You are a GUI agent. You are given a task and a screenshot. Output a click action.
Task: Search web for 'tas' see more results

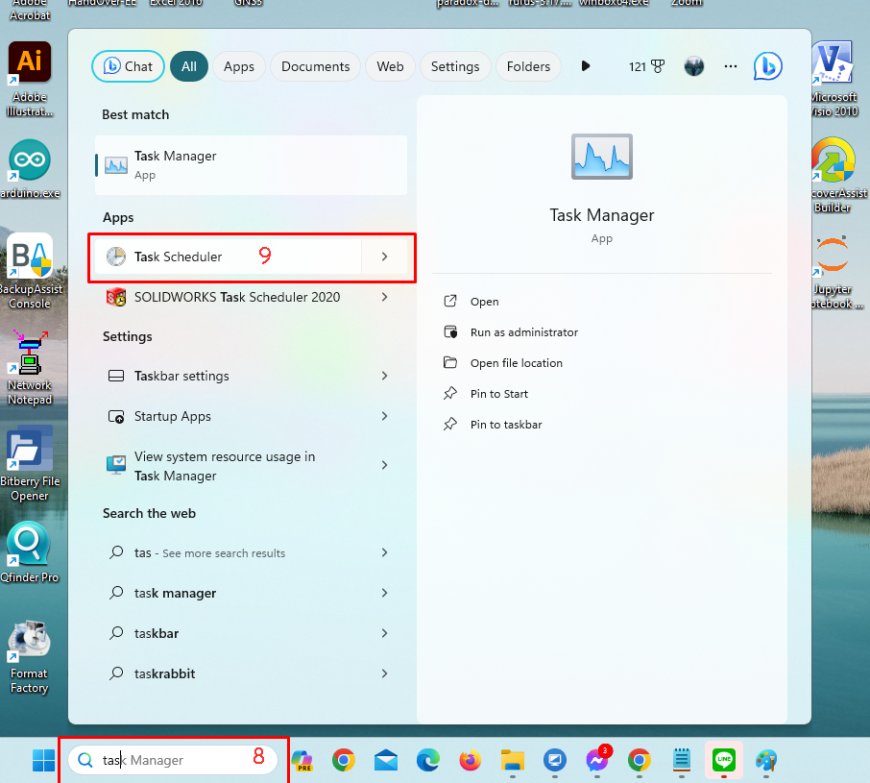227,553
